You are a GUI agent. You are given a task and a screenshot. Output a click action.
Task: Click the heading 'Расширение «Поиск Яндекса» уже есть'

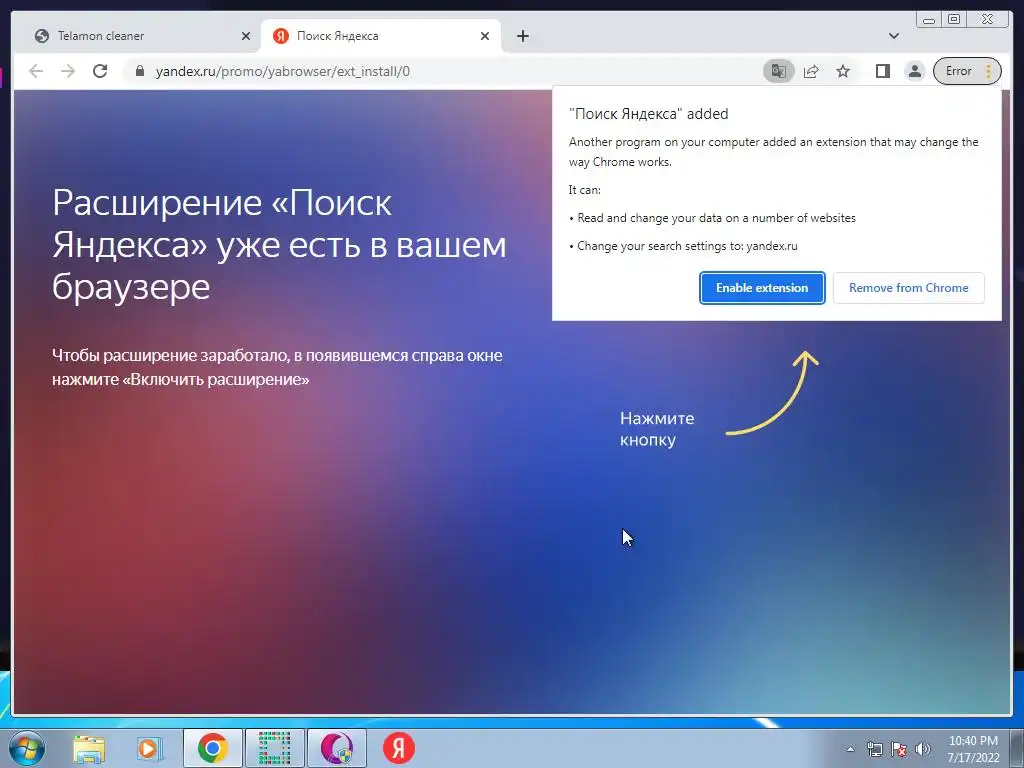[x=280, y=244]
